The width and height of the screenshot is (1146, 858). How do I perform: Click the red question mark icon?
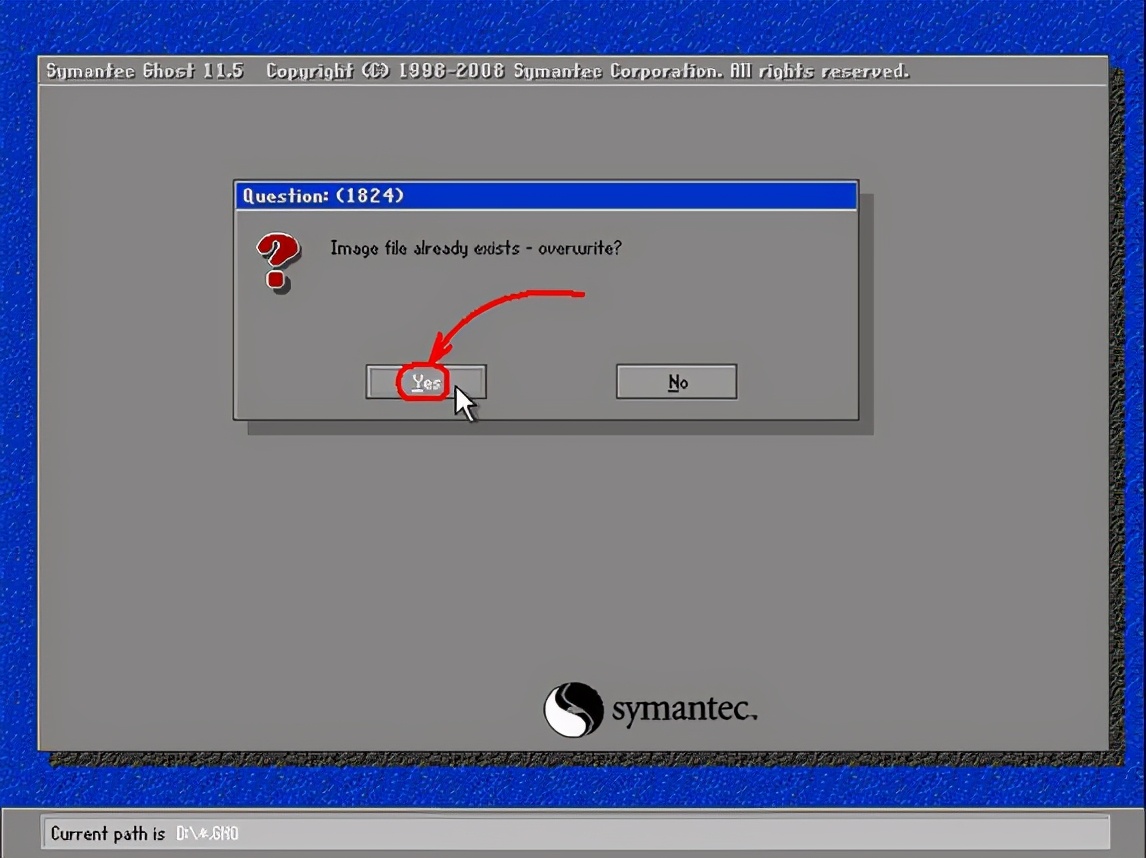tap(278, 262)
